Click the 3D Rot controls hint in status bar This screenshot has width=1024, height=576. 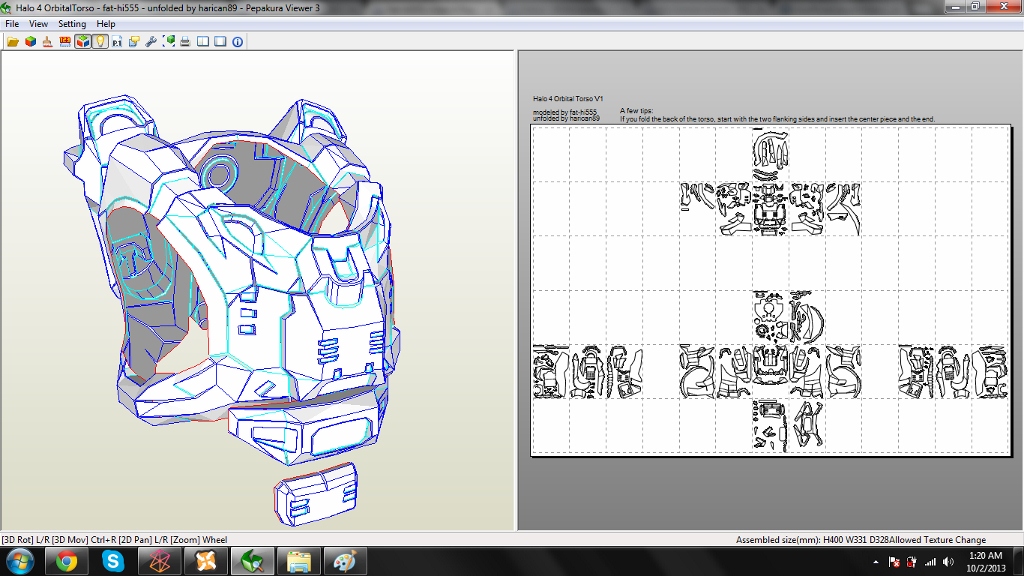pyautogui.click(x=114, y=540)
